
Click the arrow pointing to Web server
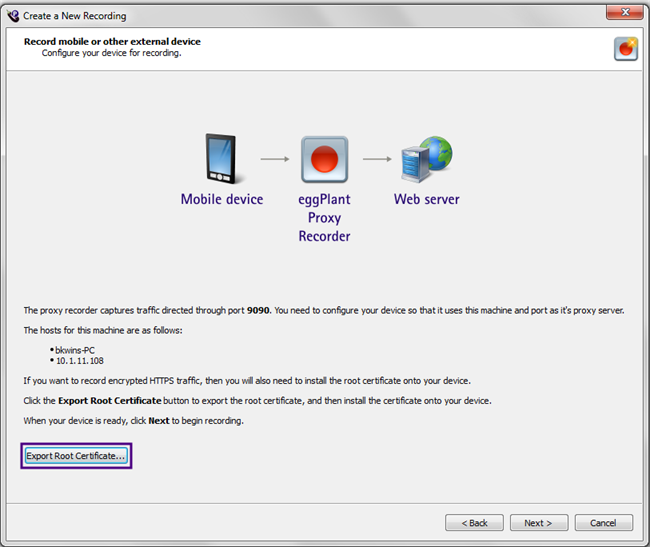pyautogui.click(x=376, y=158)
